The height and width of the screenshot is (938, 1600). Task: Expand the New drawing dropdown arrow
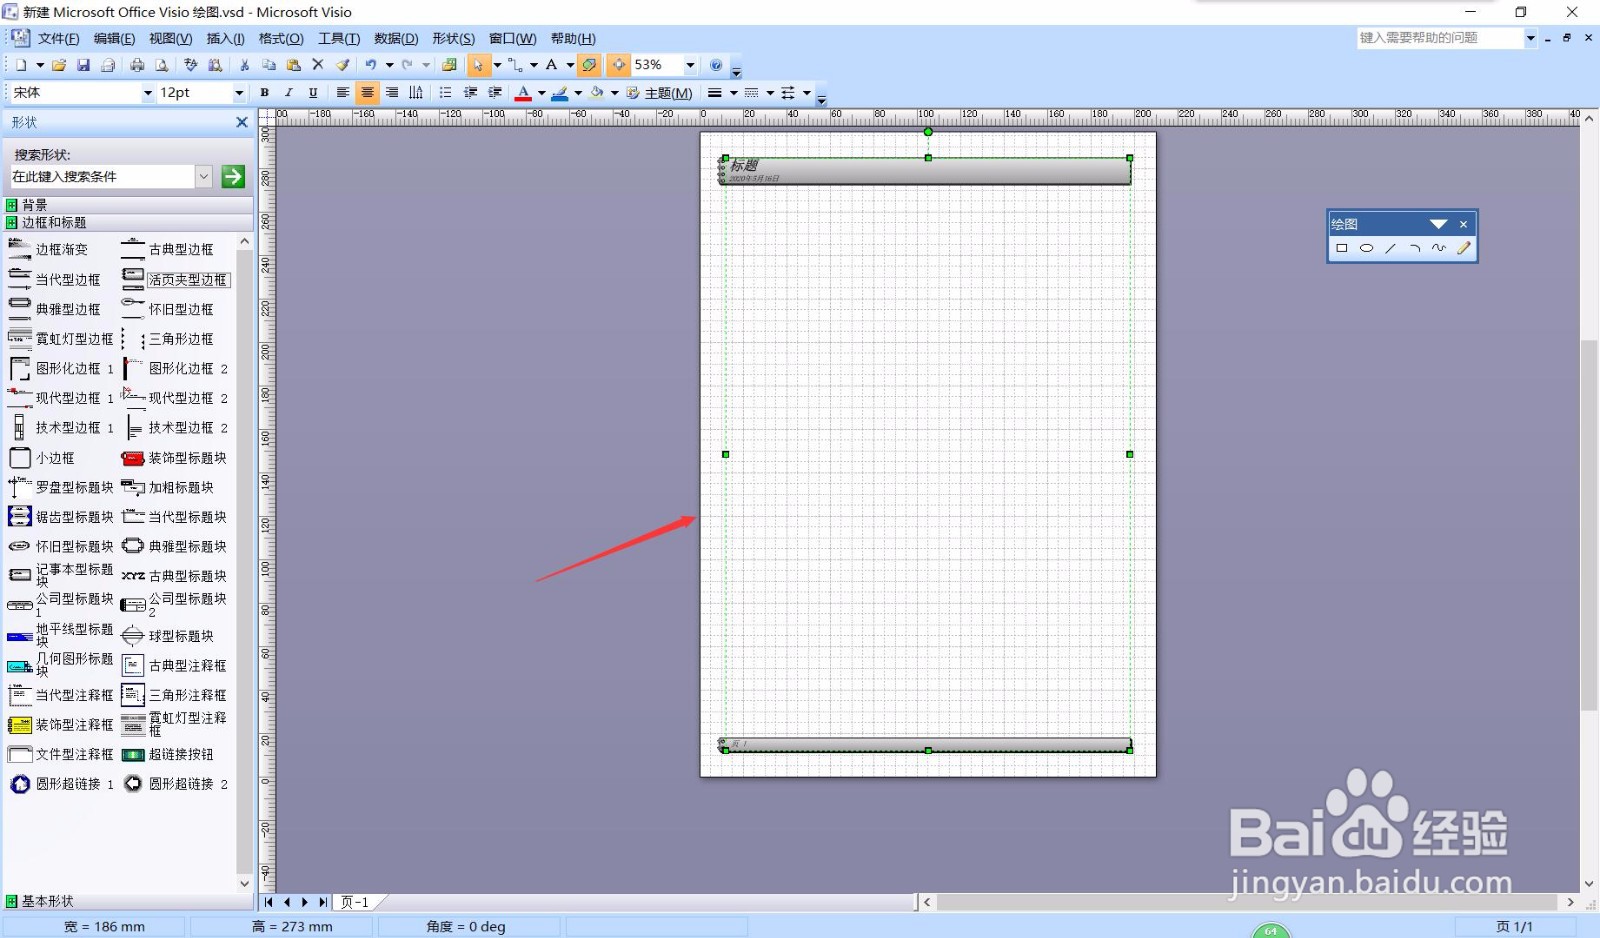click(40, 65)
